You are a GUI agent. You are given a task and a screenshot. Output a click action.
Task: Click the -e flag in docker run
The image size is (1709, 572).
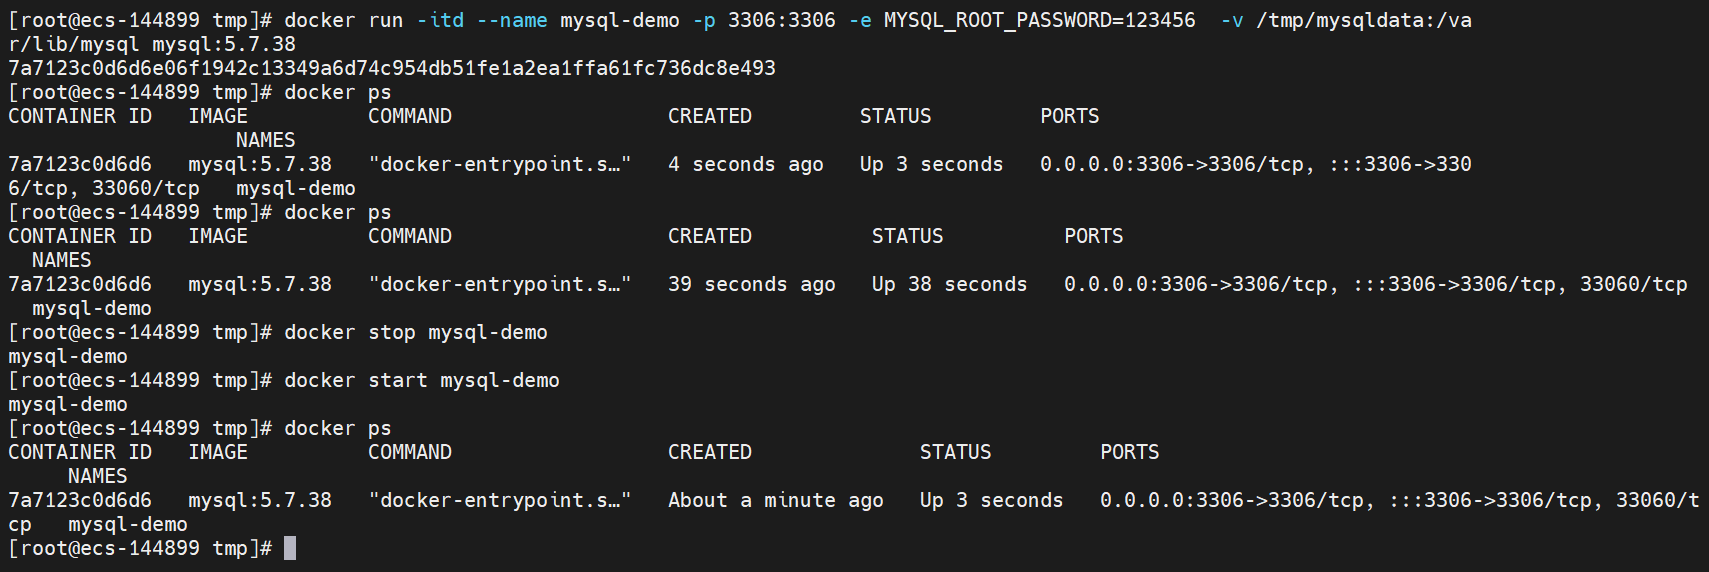[x=859, y=20]
